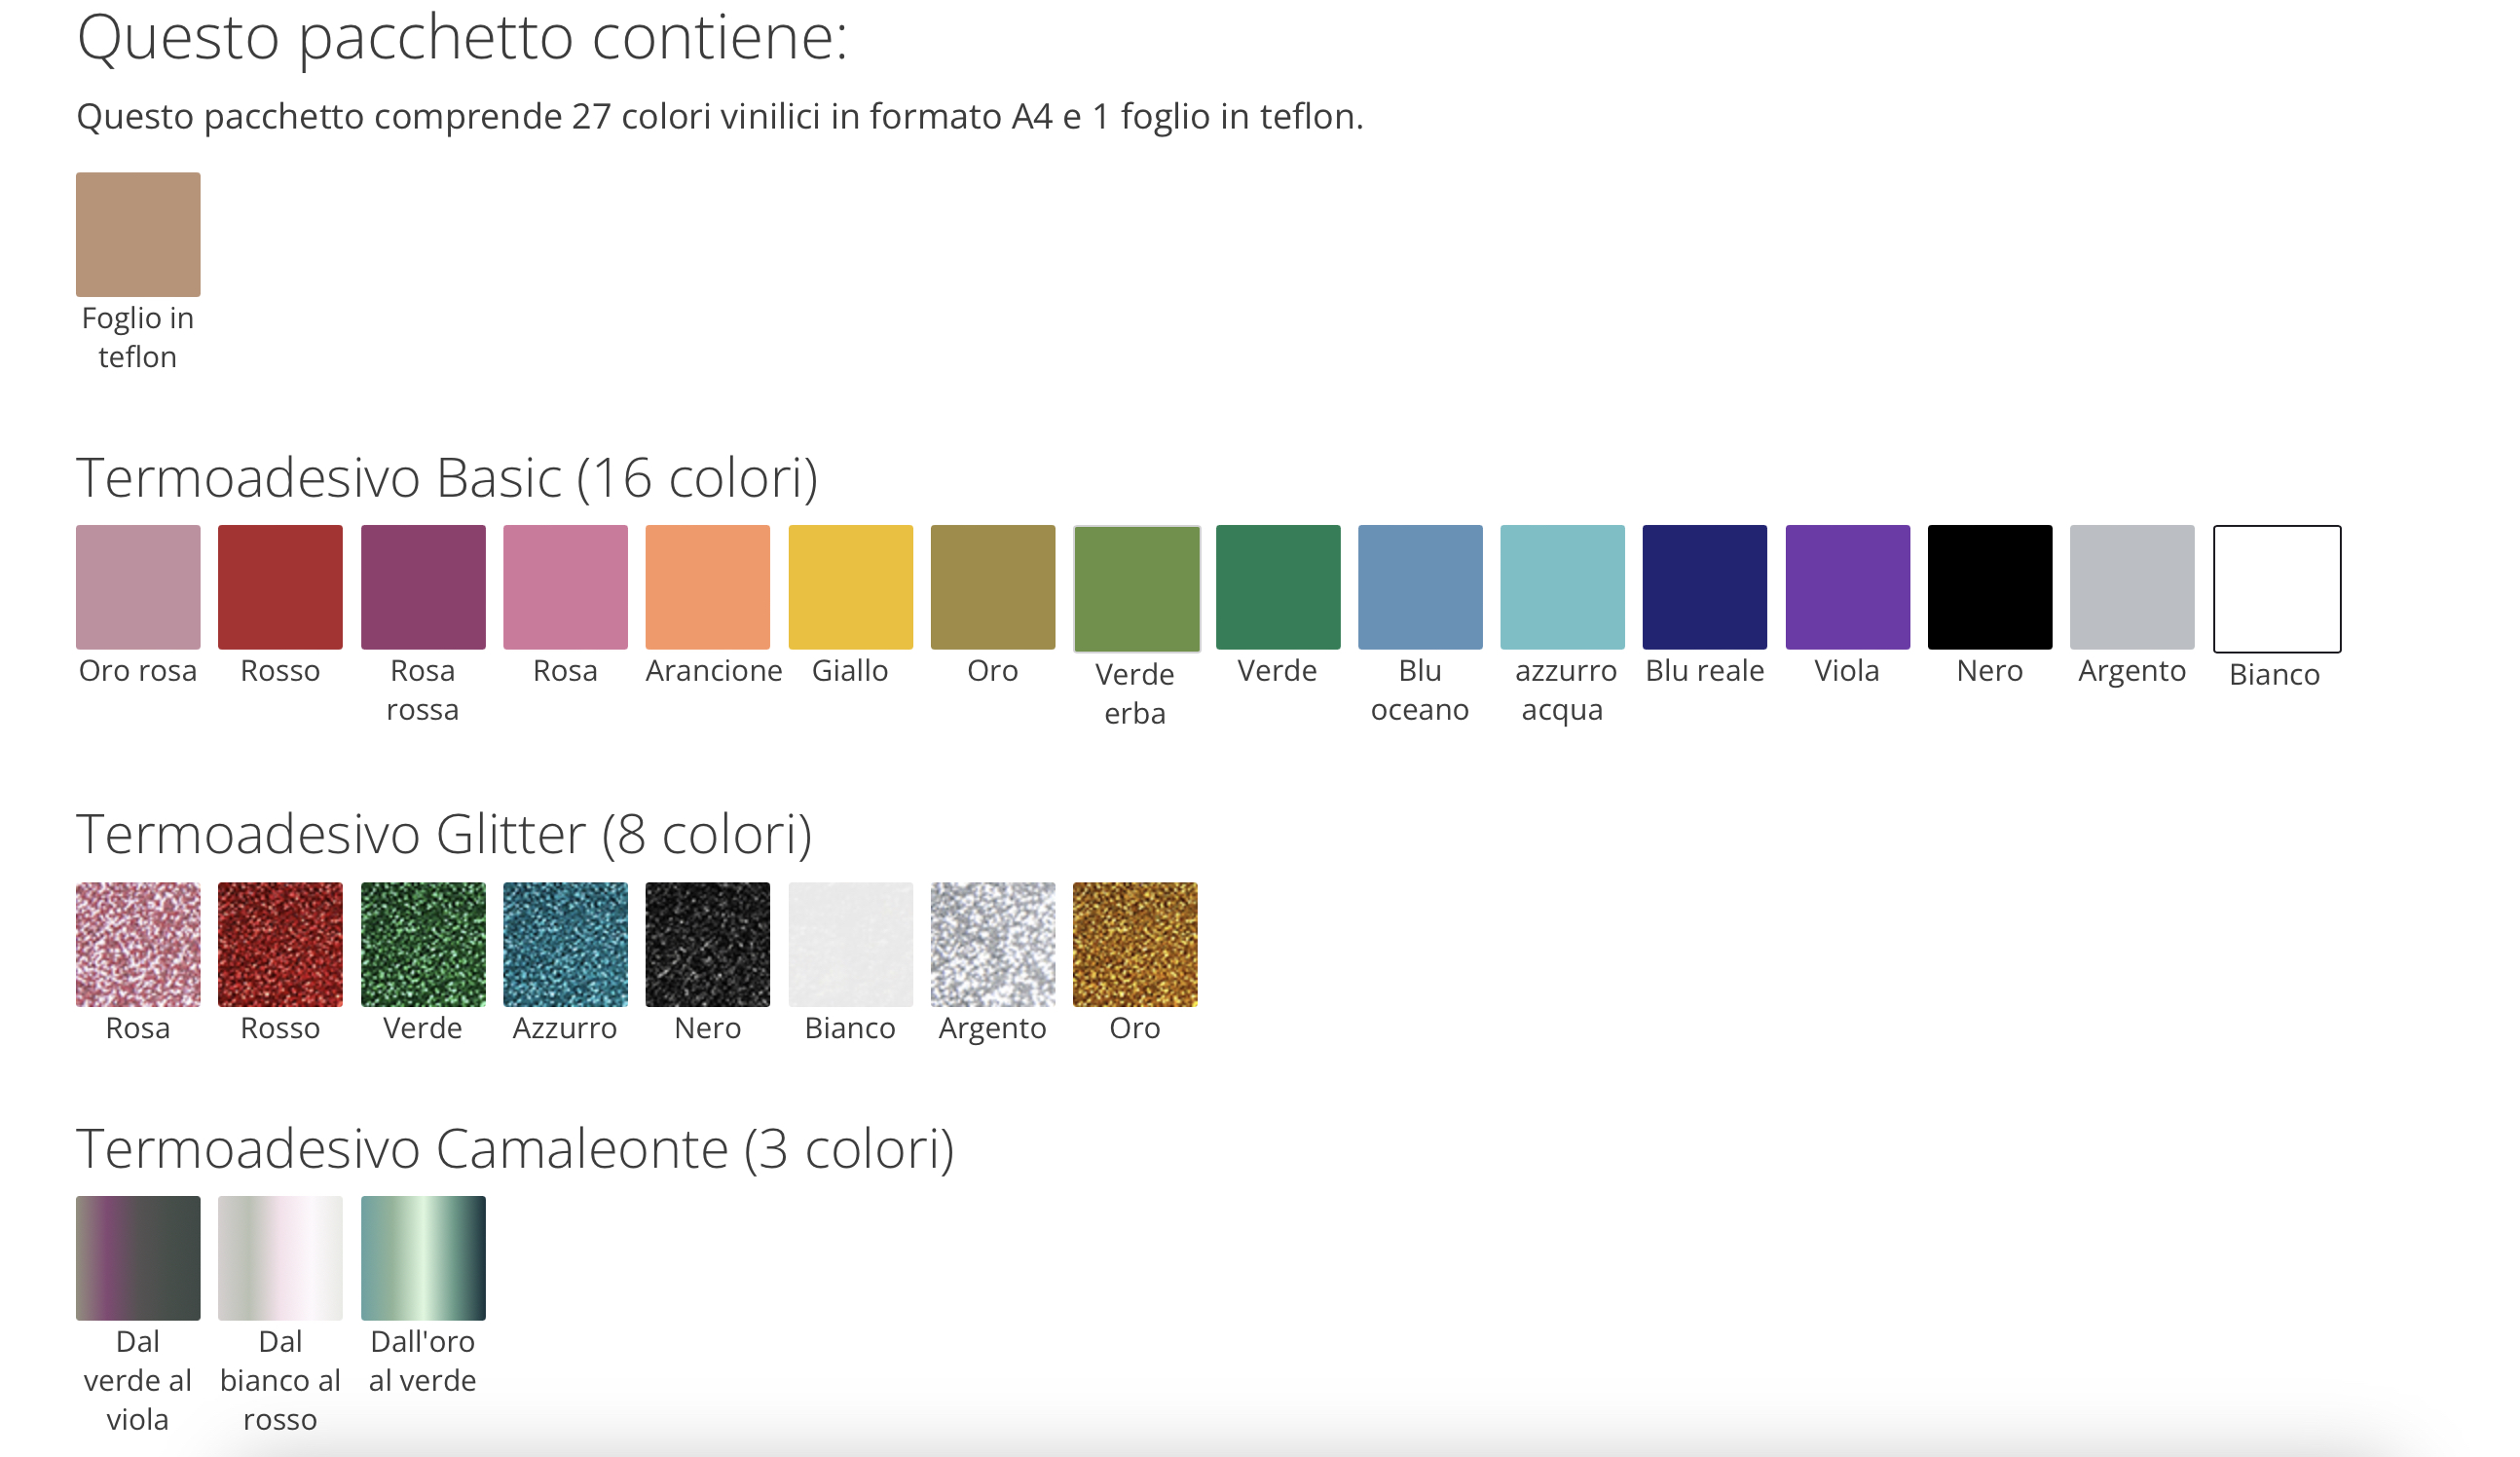Click the Termoadesivo Basic (16 colori) heading
2520x1457 pixels.
pos(448,478)
